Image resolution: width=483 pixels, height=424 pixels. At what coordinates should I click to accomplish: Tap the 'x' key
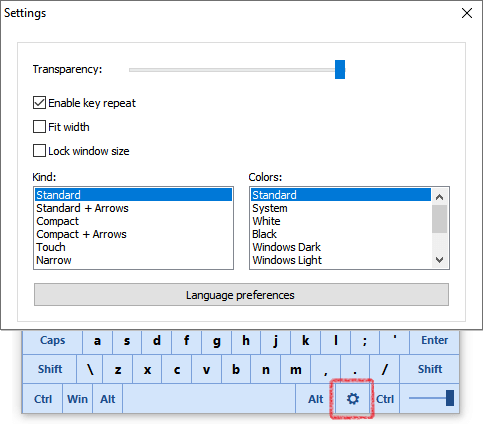(x=147, y=369)
